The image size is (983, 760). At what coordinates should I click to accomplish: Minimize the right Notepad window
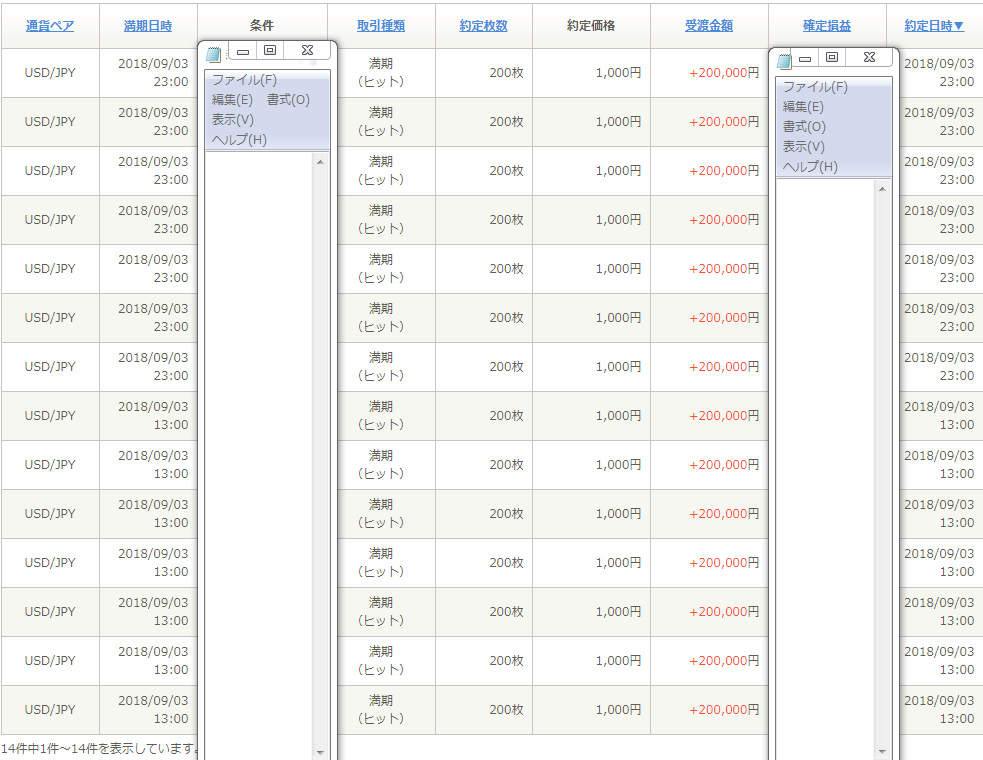(805, 58)
